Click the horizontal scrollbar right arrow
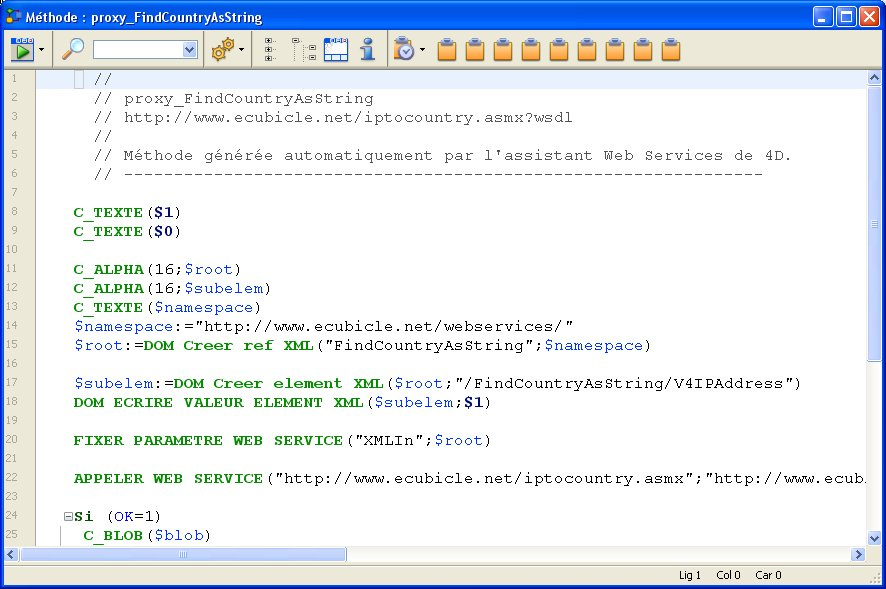886x589 pixels. tap(858, 555)
